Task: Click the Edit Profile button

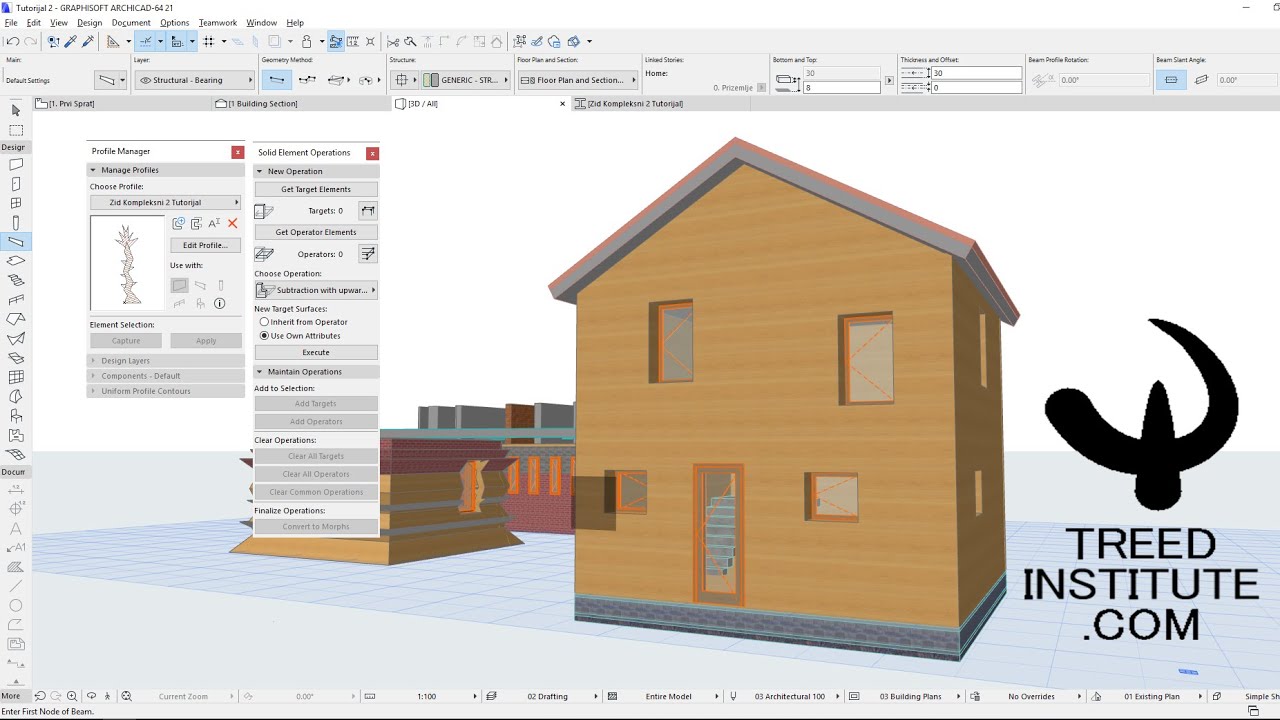Action: coord(205,245)
